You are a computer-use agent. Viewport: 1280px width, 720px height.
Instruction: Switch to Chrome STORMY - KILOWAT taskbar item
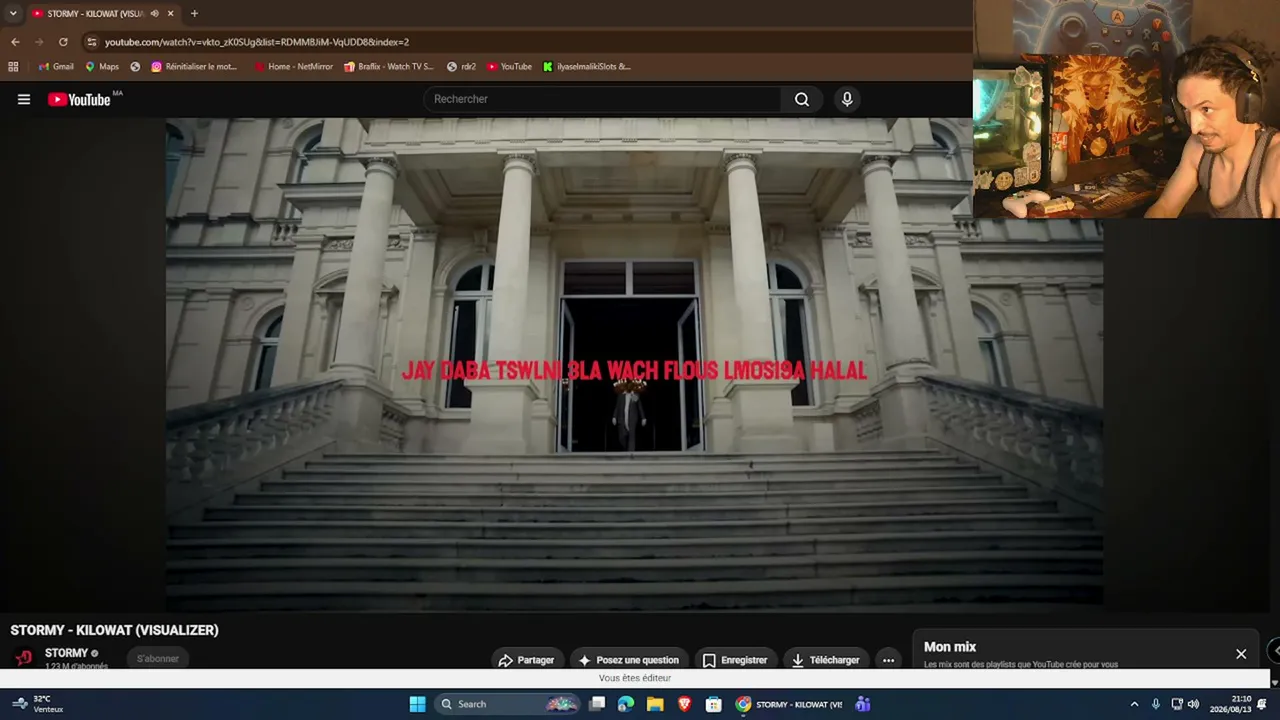point(789,704)
